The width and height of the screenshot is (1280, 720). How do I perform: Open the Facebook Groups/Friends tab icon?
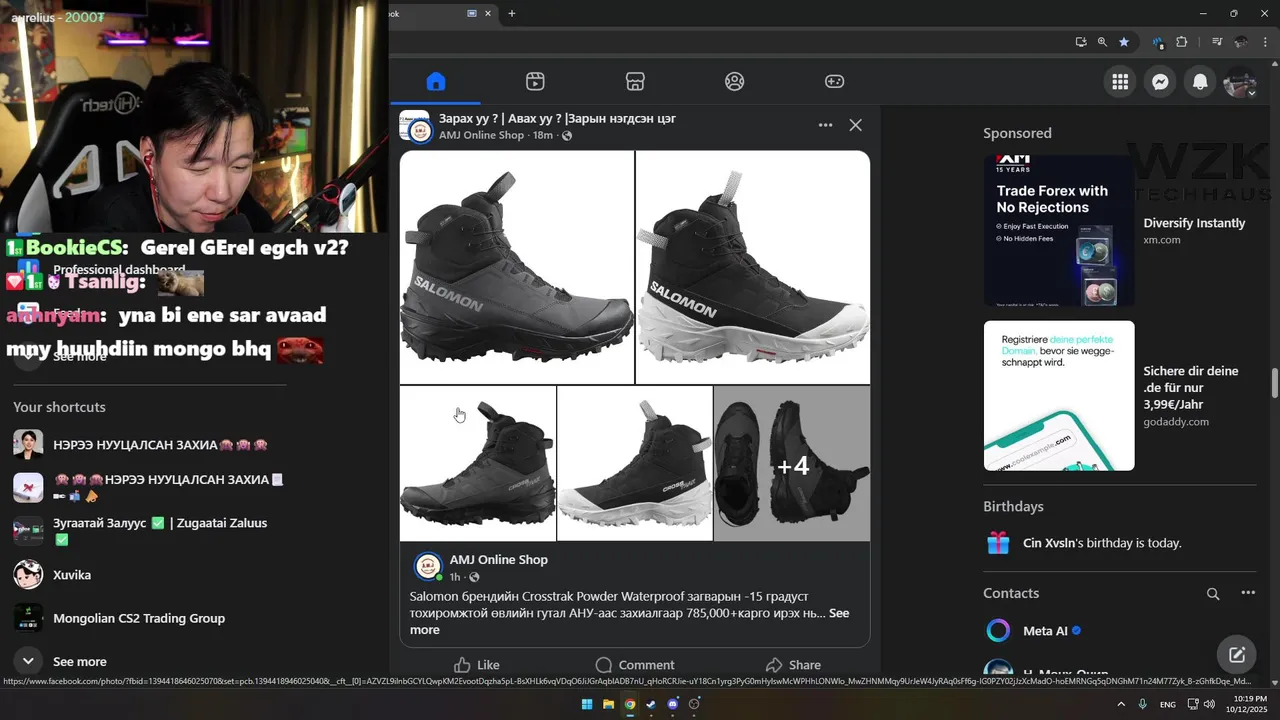(735, 82)
